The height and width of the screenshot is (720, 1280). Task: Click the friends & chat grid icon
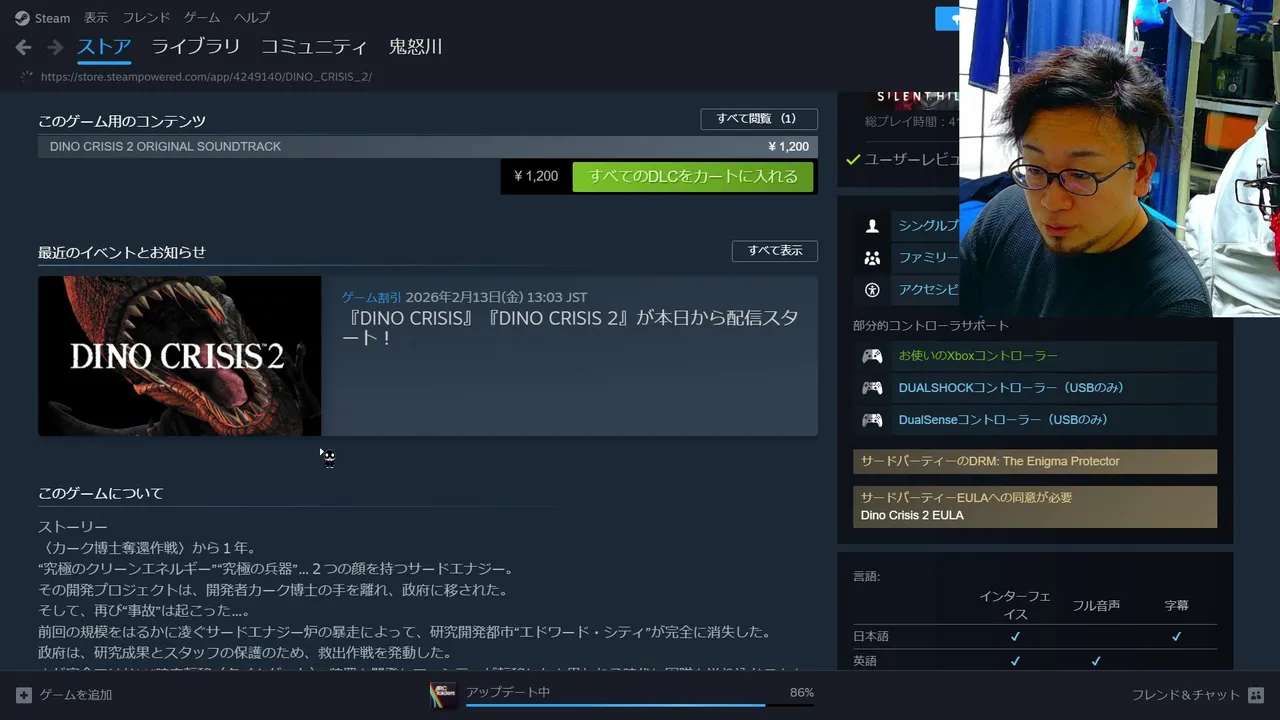click(1256, 695)
